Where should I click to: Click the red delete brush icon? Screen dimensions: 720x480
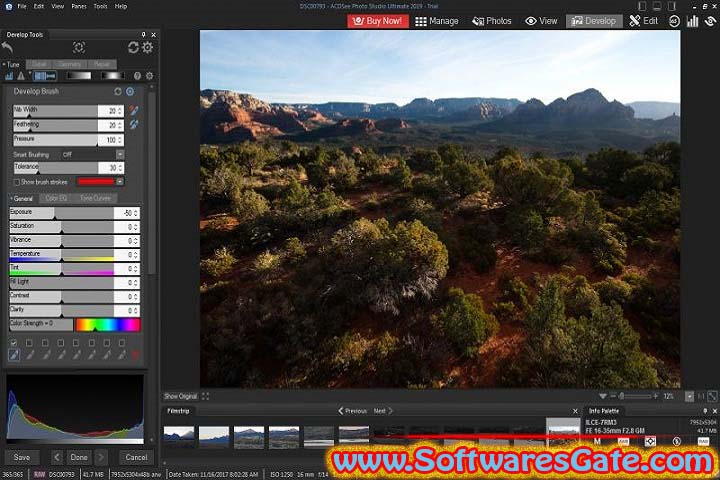click(x=136, y=355)
